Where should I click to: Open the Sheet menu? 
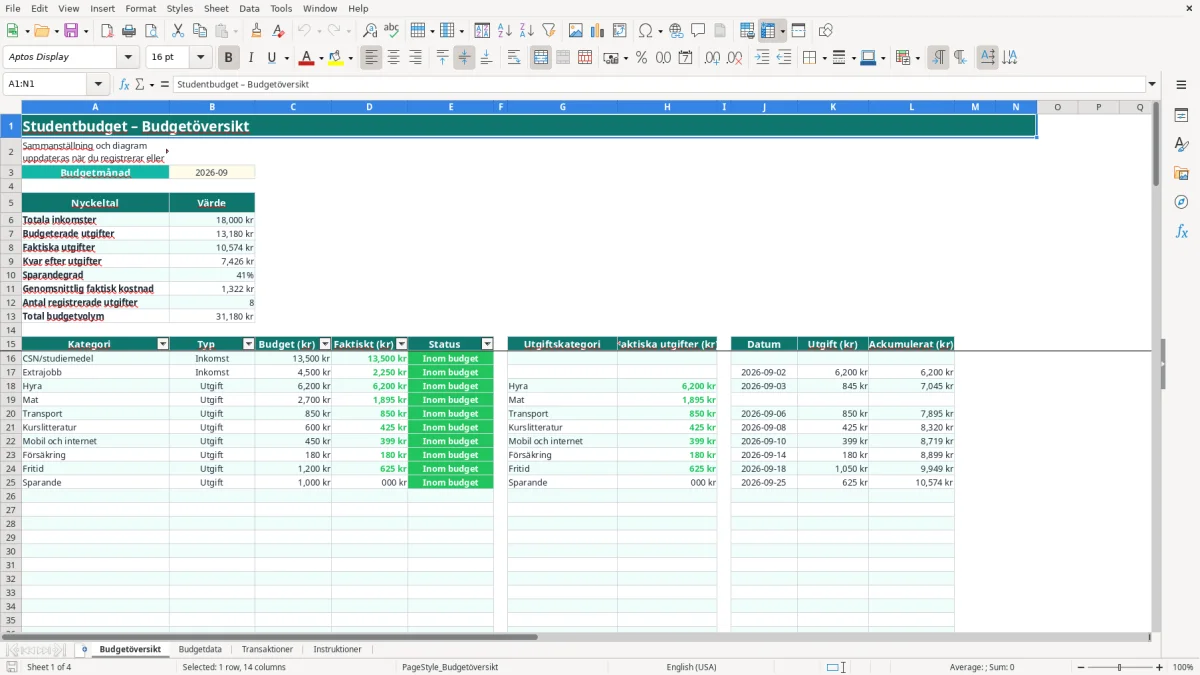click(216, 8)
